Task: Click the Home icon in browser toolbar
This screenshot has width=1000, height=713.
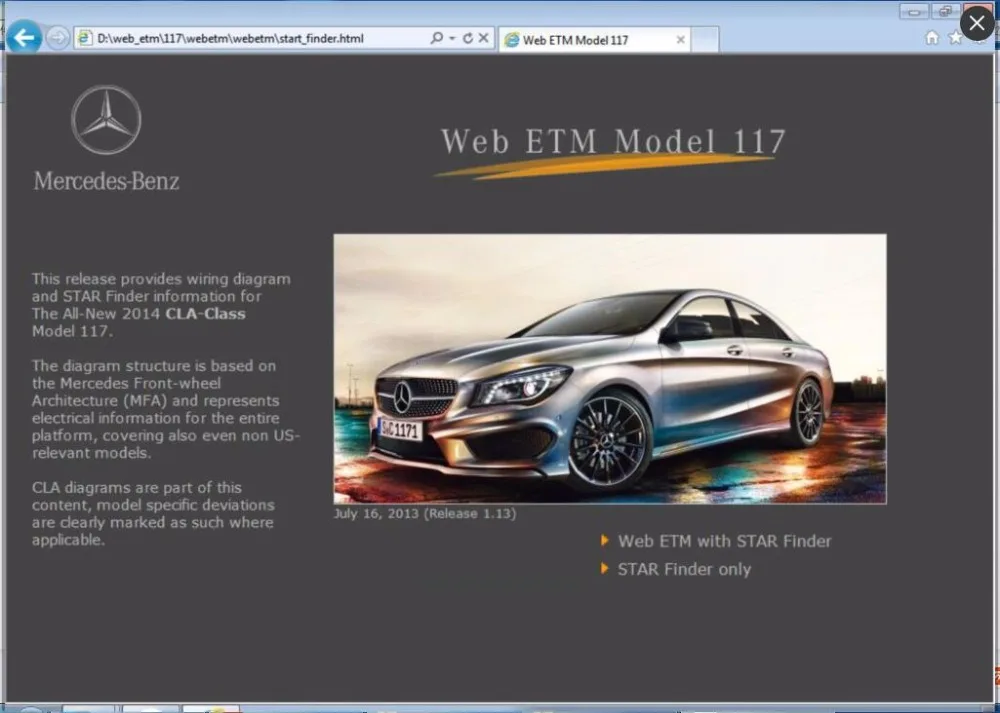Action: coord(932,38)
